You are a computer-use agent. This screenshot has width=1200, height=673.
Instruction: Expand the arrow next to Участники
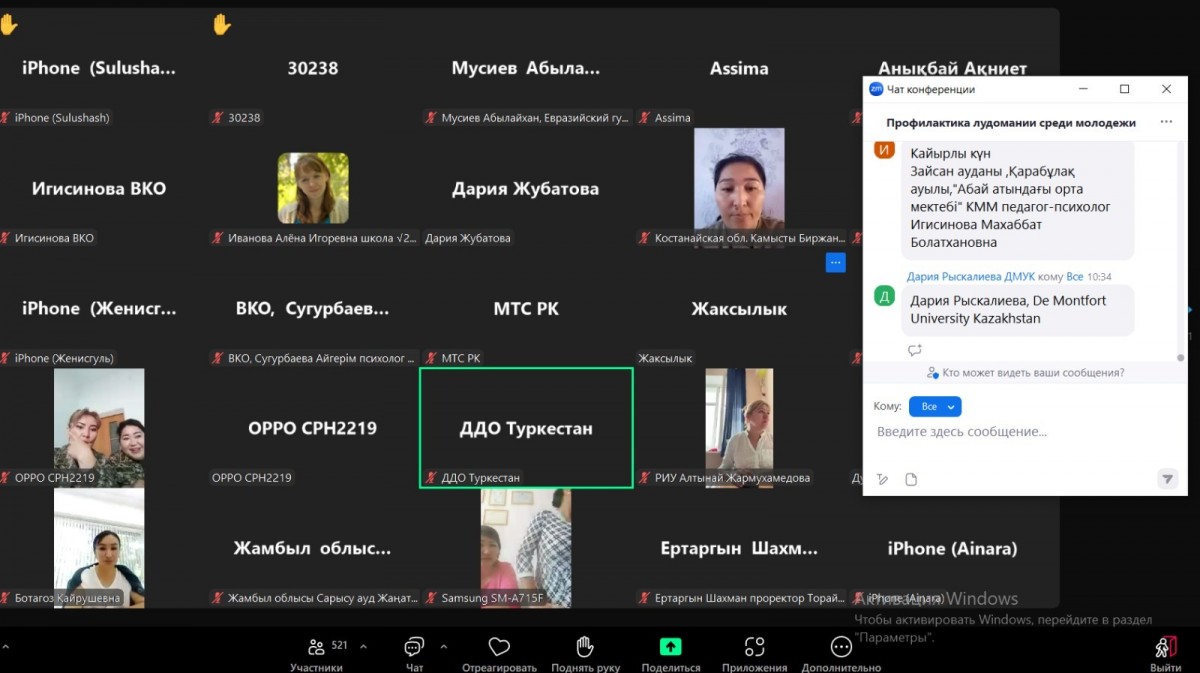pos(362,646)
